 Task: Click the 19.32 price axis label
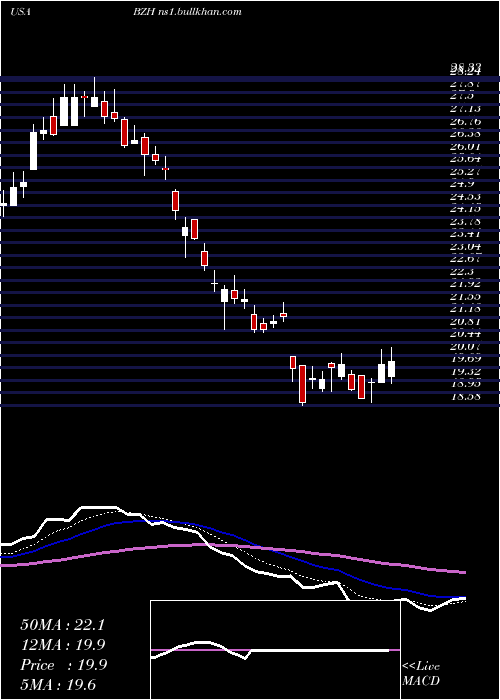[465, 371]
